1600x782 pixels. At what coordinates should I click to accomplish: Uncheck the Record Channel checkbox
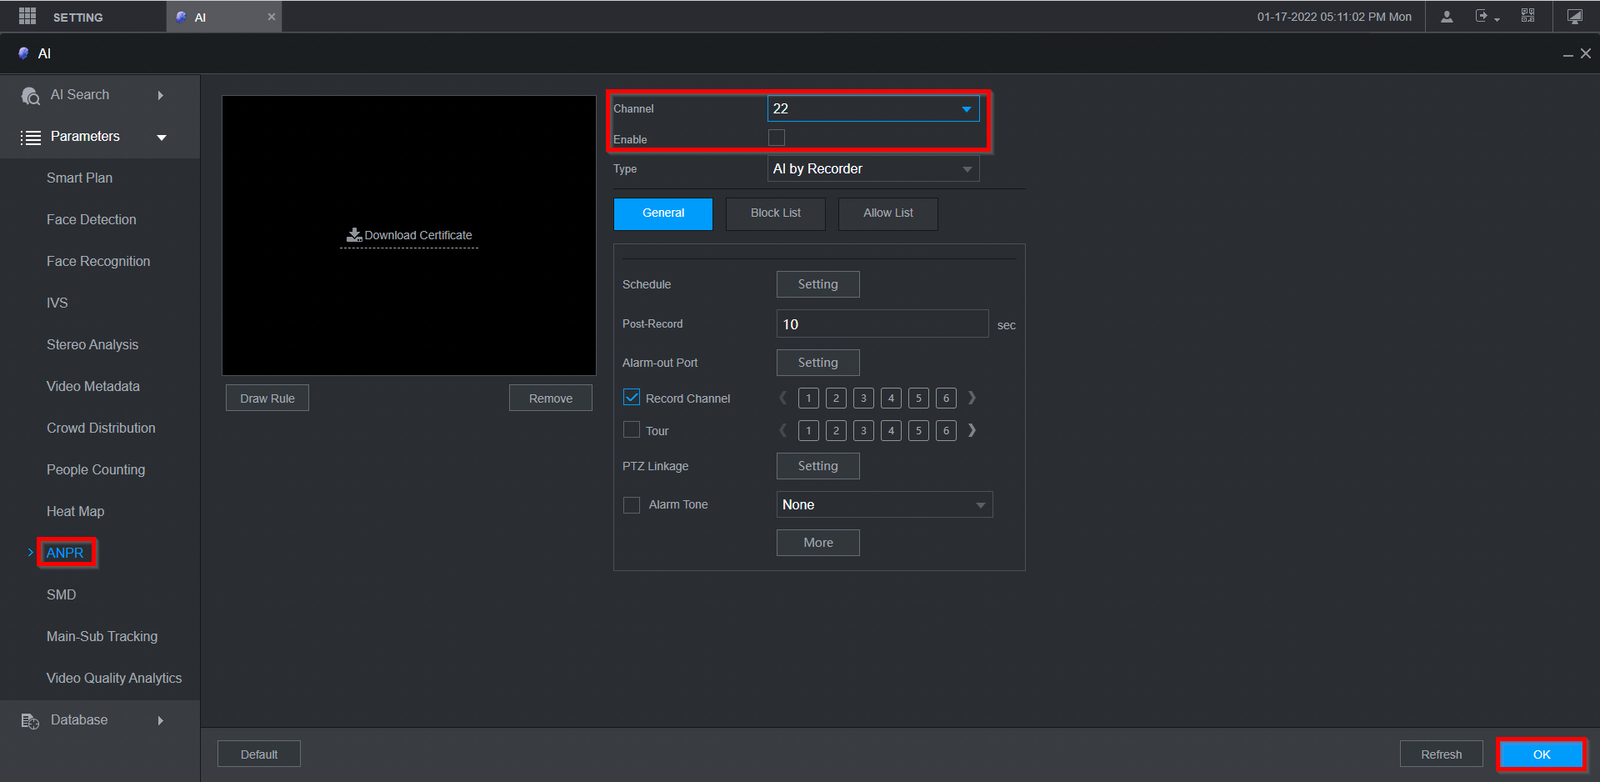tap(632, 398)
